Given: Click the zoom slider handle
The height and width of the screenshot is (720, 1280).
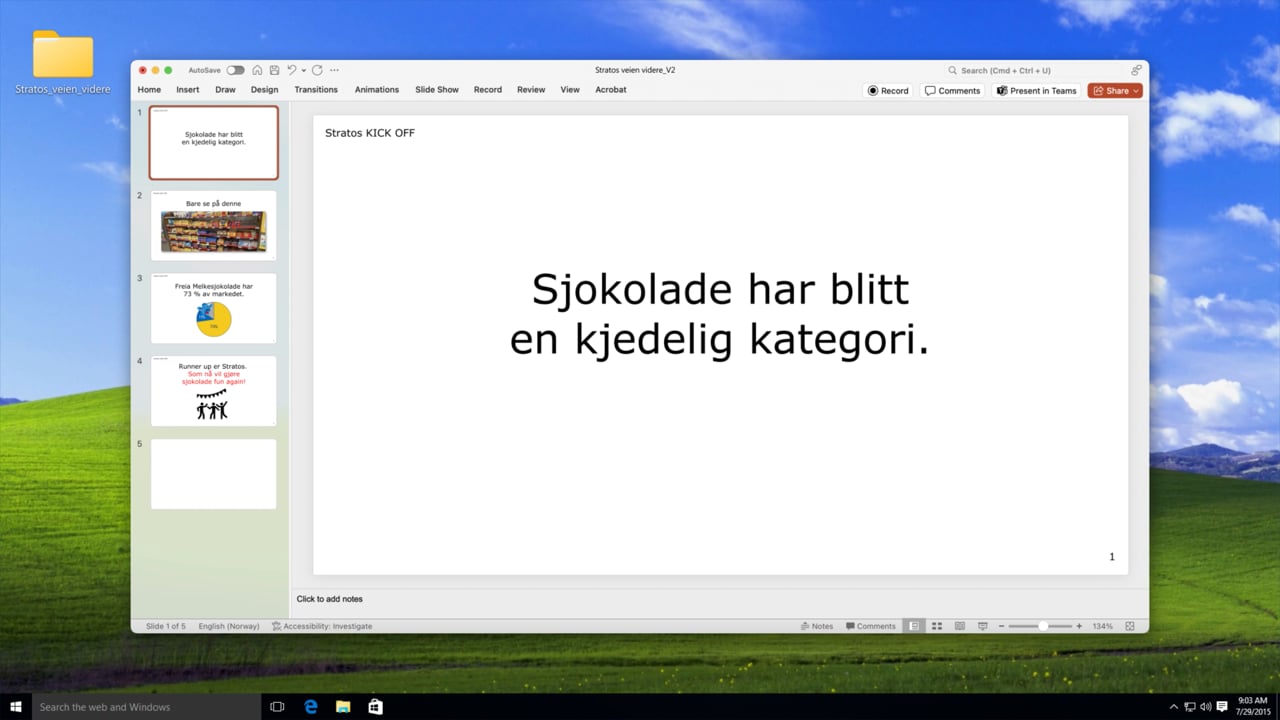Looking at the screenshot, I should (x=1043, y=626).
